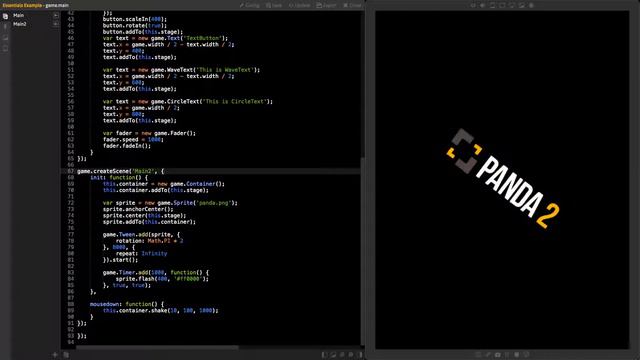Click line 51 game.WaveText code

pyautogui.click(x=181, y=70)
